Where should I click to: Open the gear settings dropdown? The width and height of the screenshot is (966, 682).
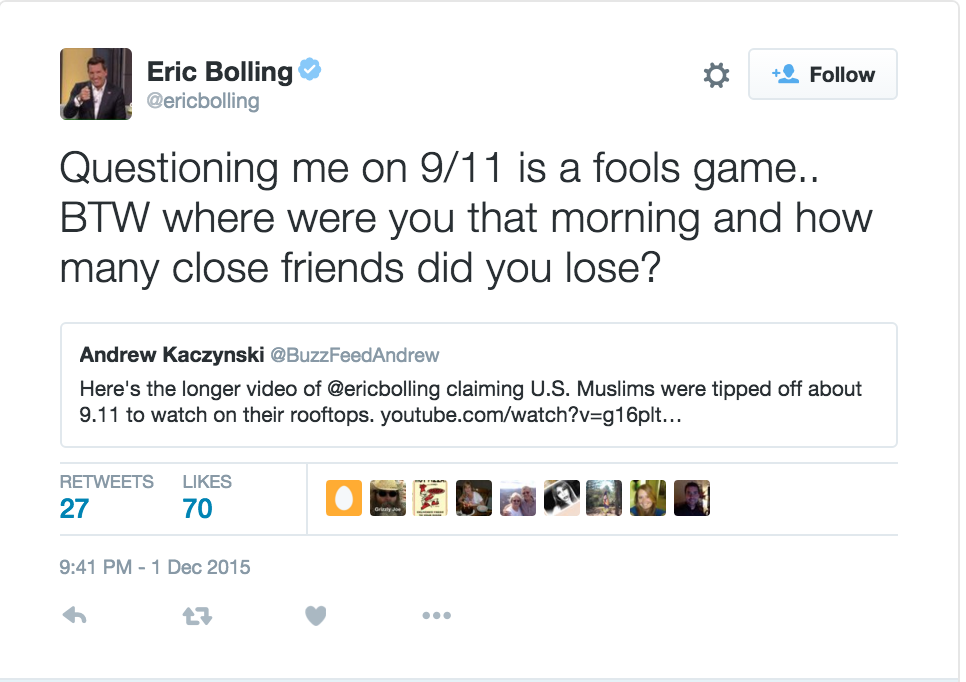[716, 75]
